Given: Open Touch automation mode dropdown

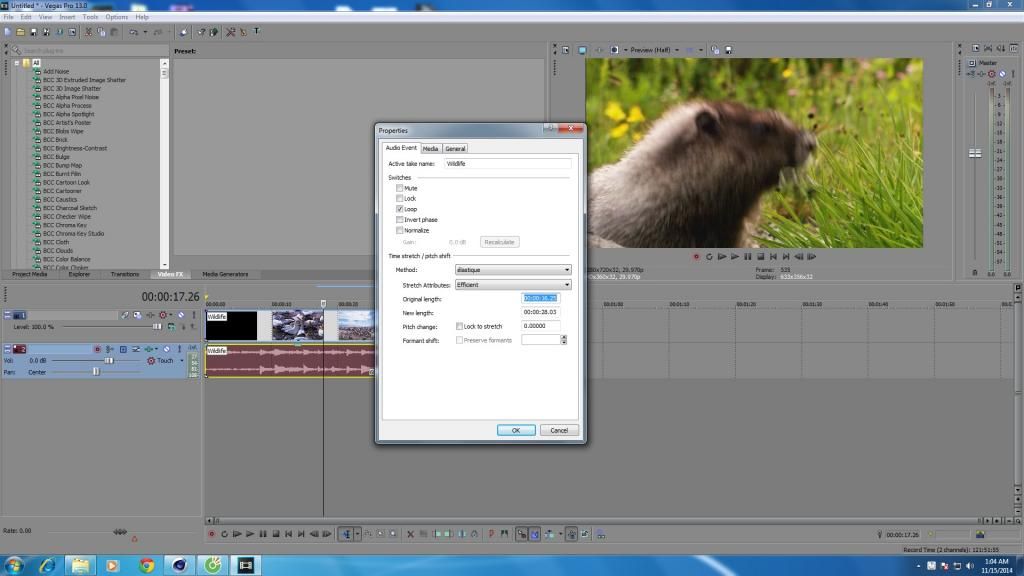Looking at the screenshot, I should (x=182, y=360).
